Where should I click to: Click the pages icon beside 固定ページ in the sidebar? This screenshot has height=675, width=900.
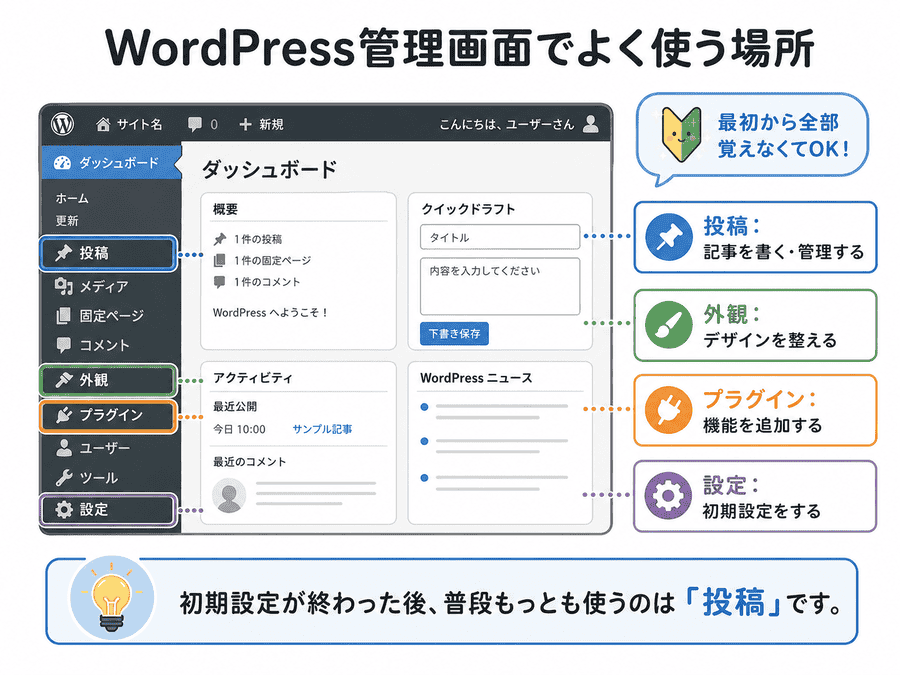click(x=63, y=315)
